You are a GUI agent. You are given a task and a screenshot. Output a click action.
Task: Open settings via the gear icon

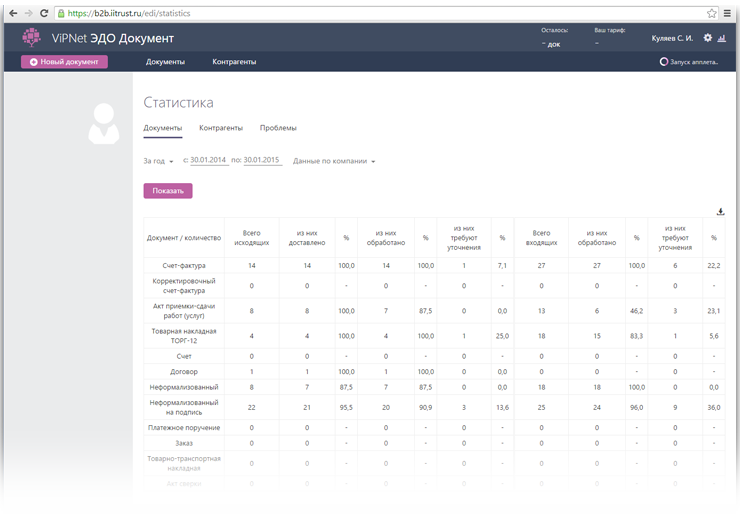point(708,38)
